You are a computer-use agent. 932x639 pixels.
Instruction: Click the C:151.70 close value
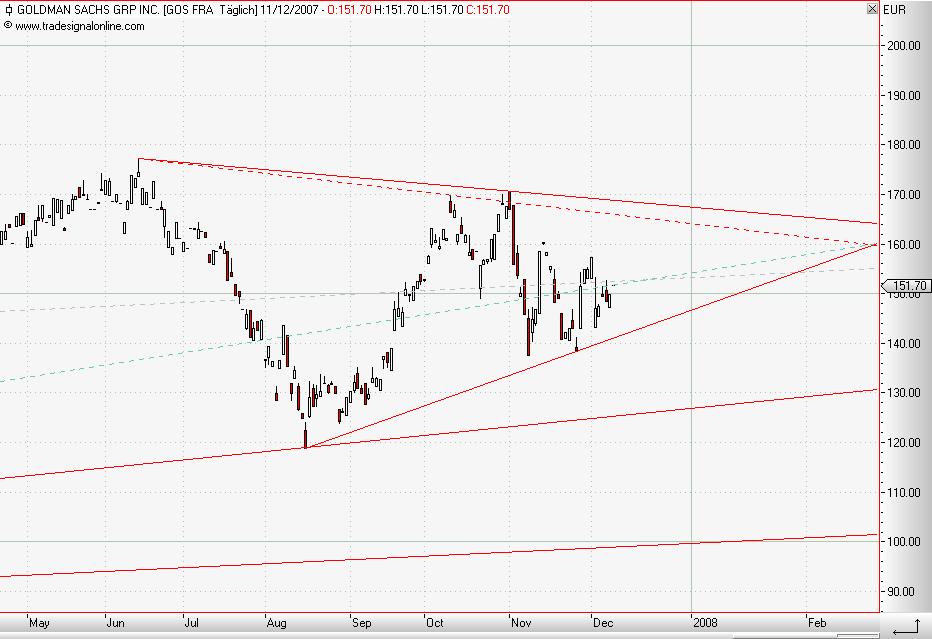tap(488, 10)
